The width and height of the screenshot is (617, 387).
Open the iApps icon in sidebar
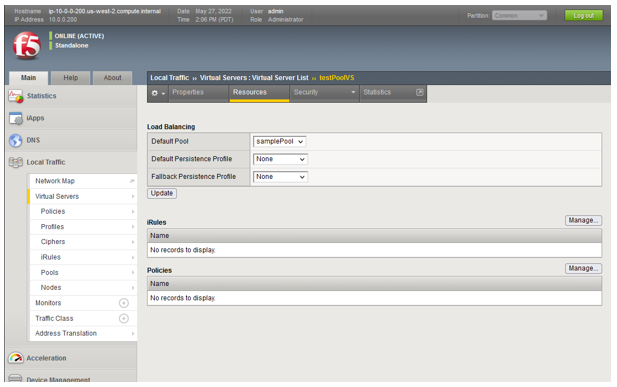[16, 118]
